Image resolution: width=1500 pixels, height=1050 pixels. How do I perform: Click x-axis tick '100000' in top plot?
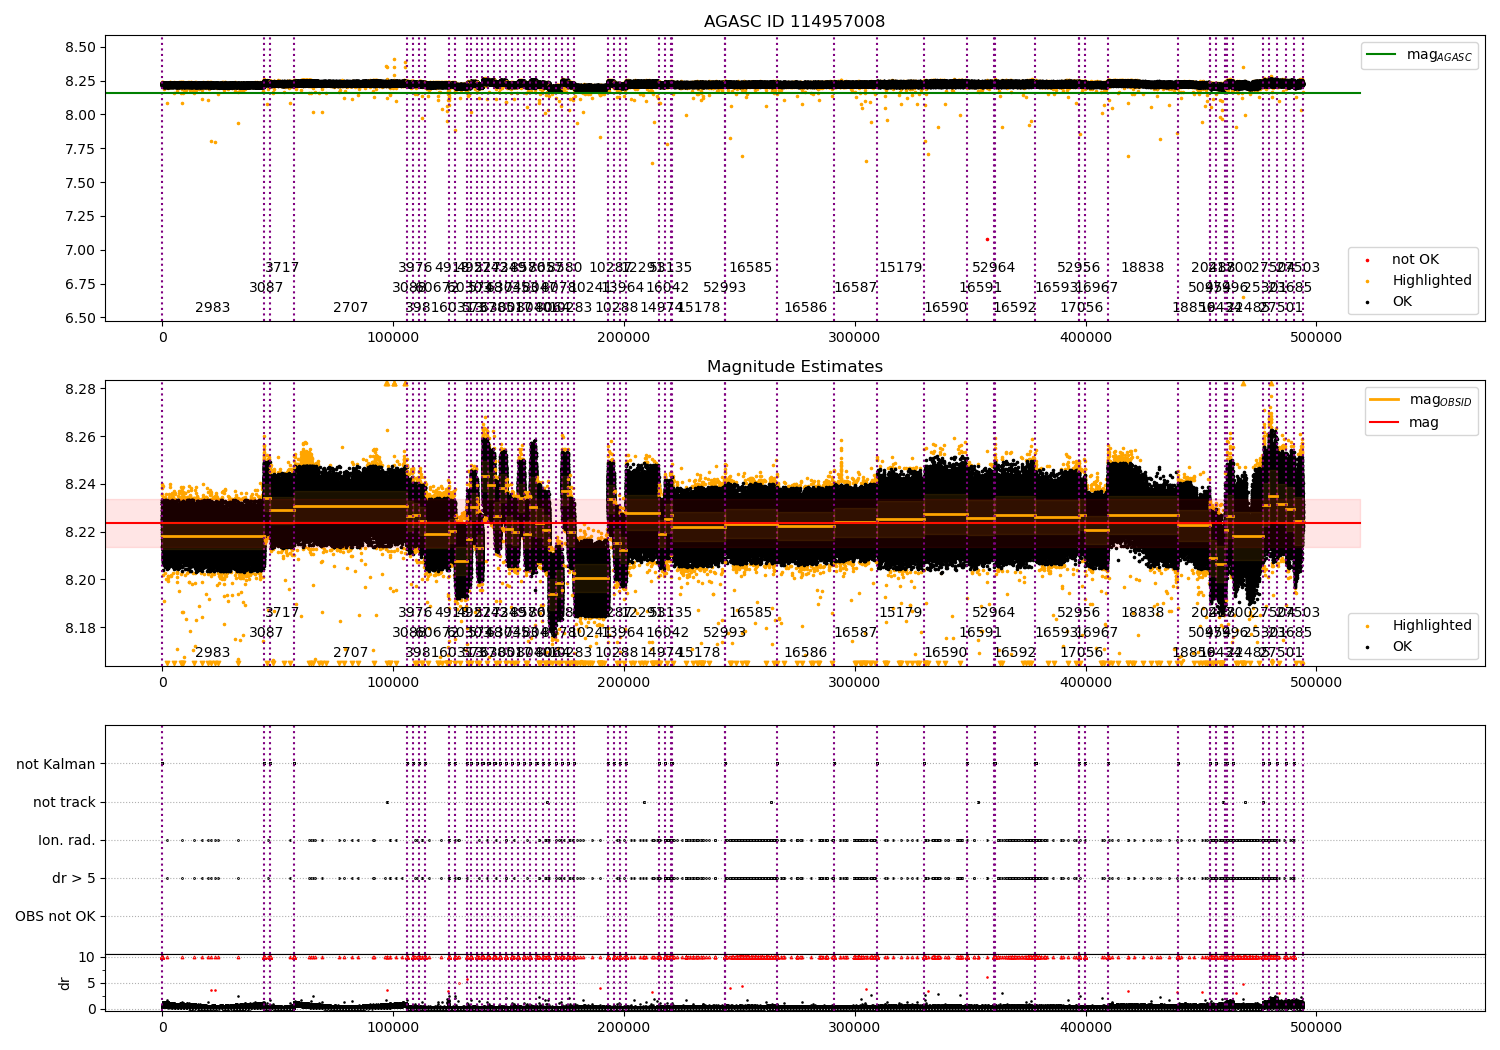[x=393, y=338]
